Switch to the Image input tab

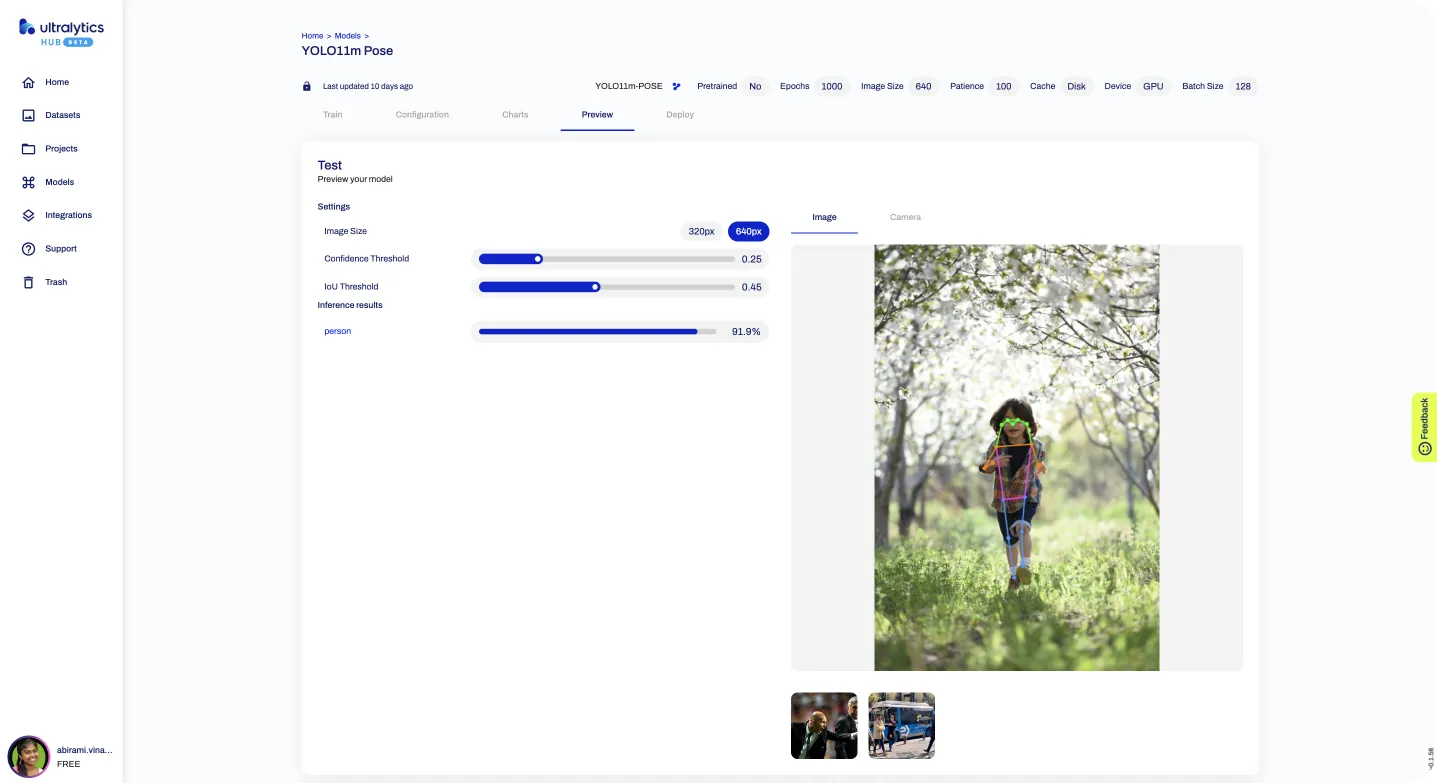pos(824,217)
